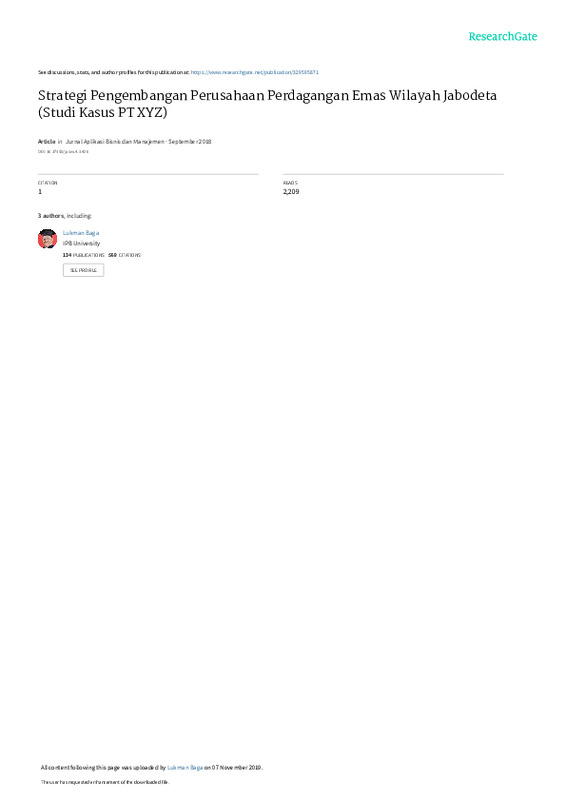Open the uploader Lukman Baga link in footer
The height and width of the screenshot is (800, 566).
coord(185,767)
